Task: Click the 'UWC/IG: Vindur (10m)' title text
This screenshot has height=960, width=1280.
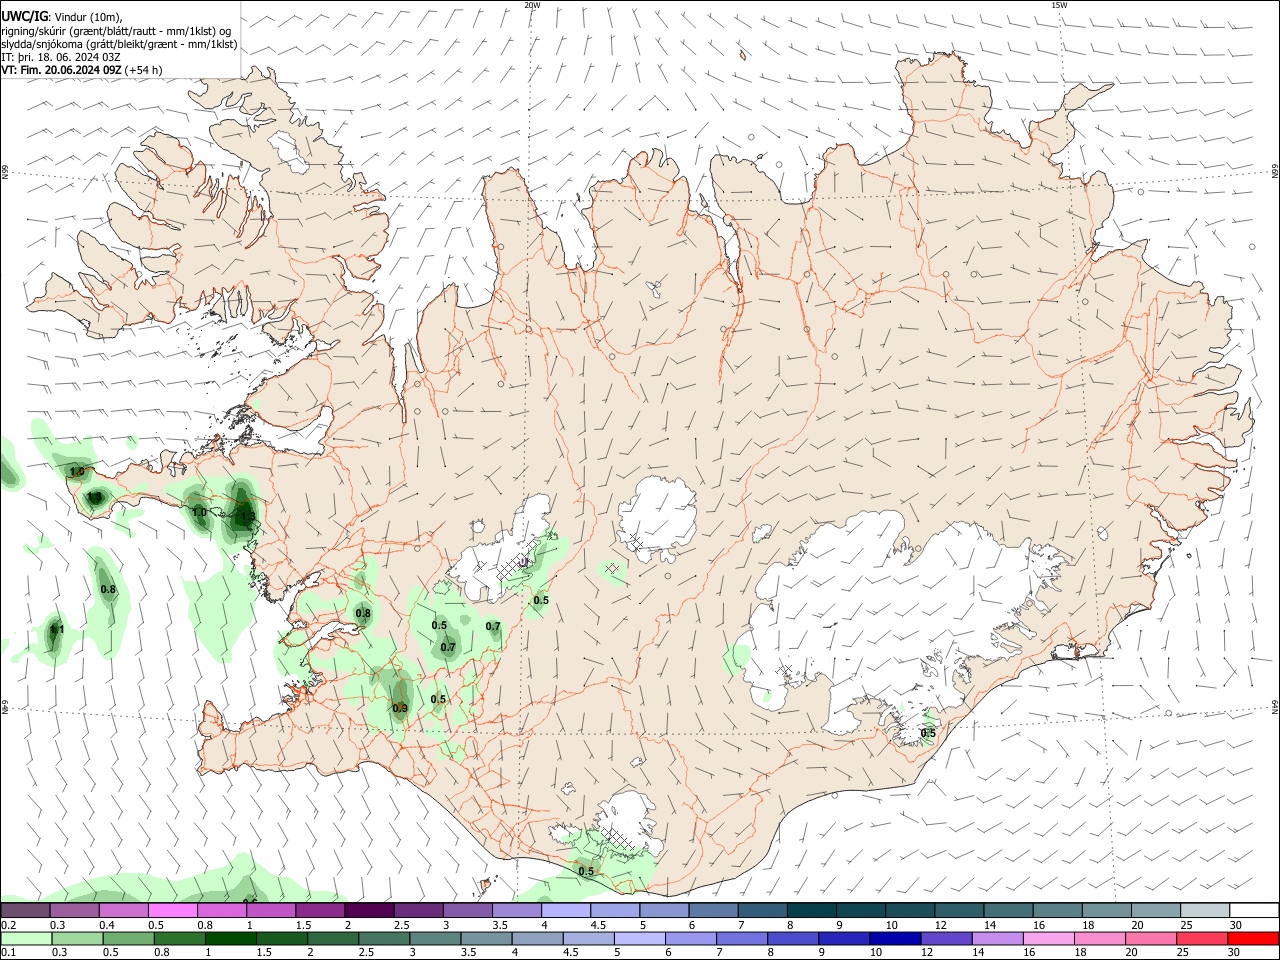Action: click(x=62, y=16)
